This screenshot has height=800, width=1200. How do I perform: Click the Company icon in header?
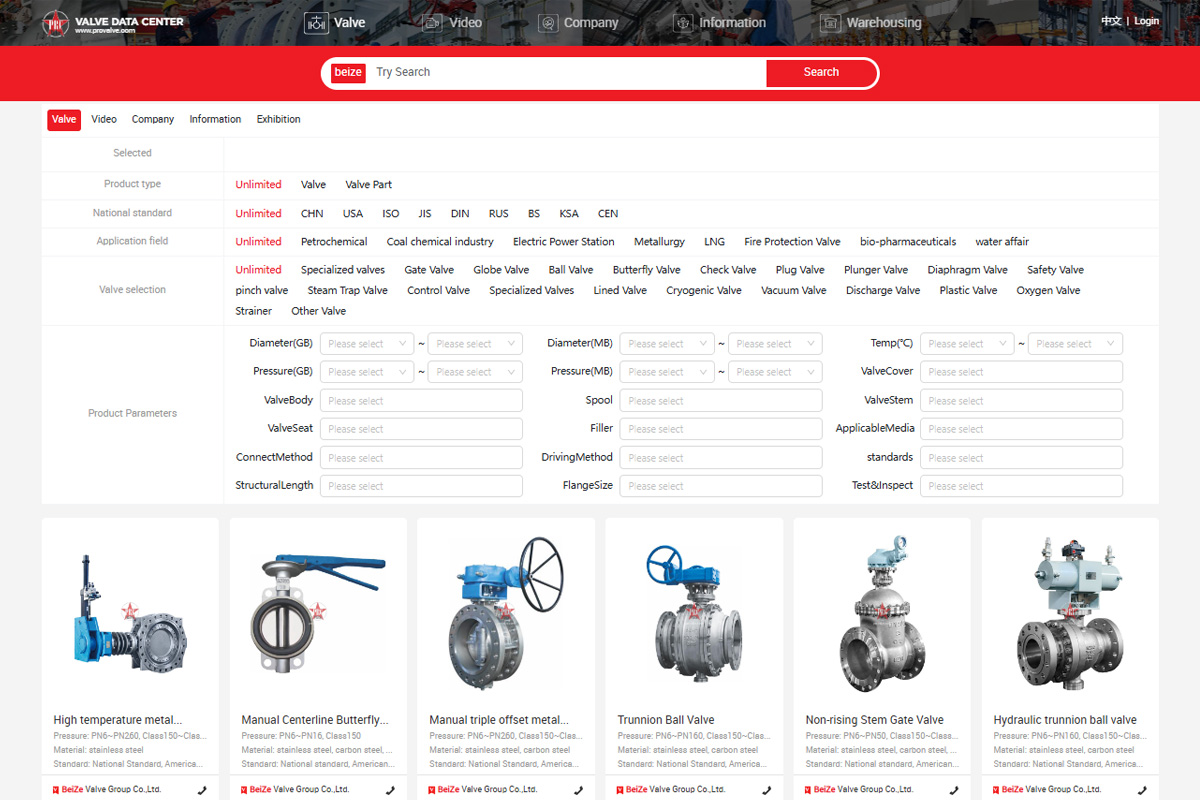547,23
